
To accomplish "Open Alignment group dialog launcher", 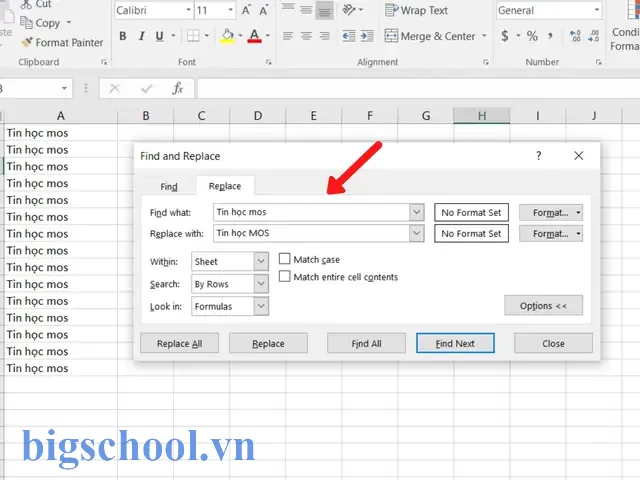I will pos(486,62).
